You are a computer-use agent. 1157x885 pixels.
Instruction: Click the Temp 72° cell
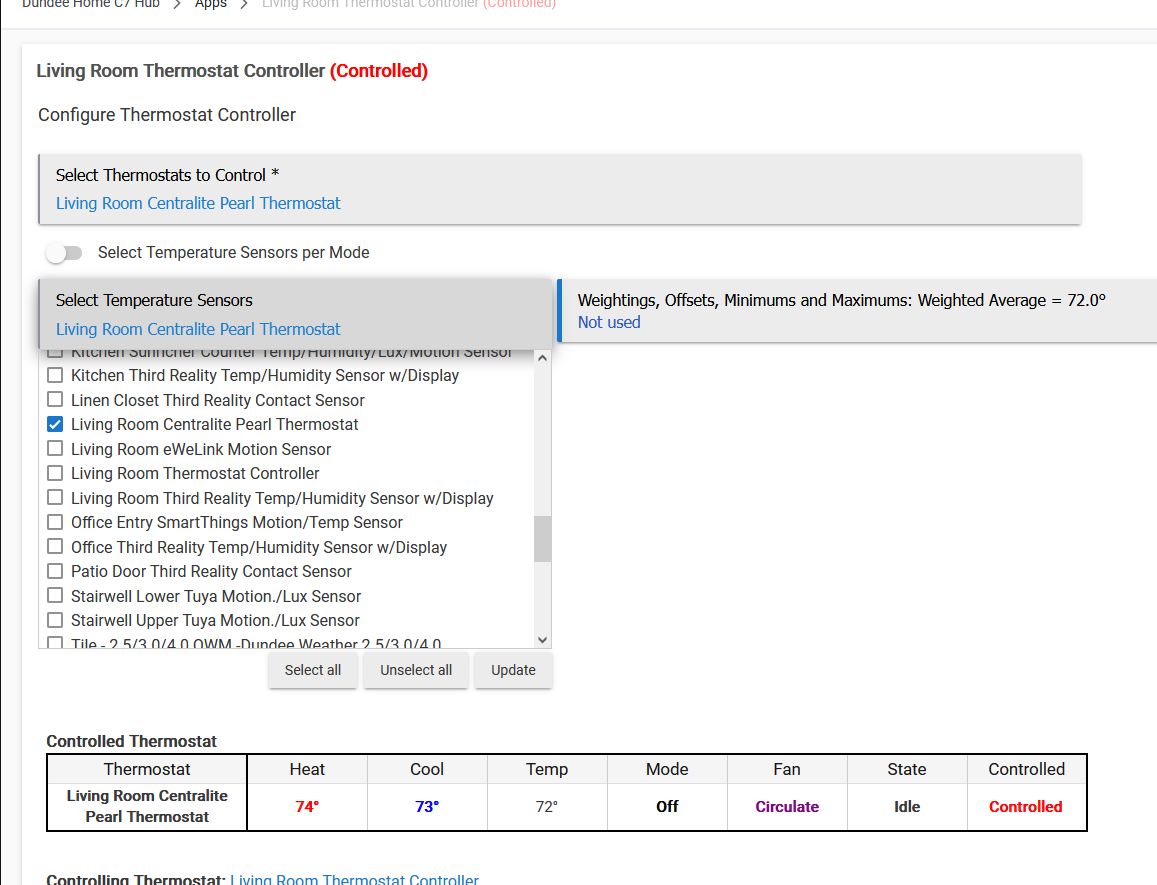(547, 807)
